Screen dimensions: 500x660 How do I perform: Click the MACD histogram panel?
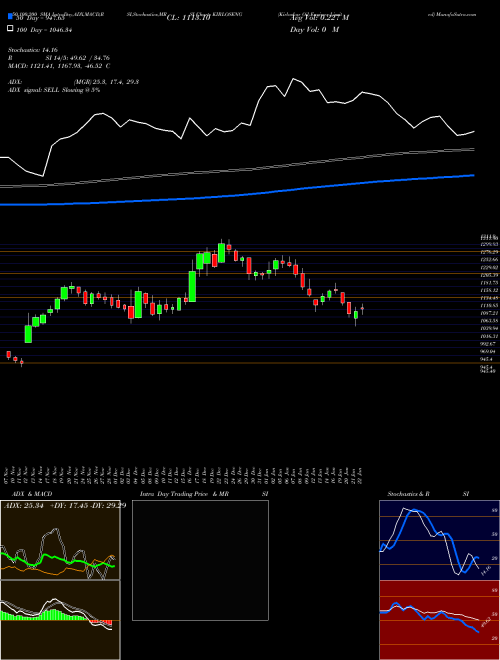click(x=60, y=620)
